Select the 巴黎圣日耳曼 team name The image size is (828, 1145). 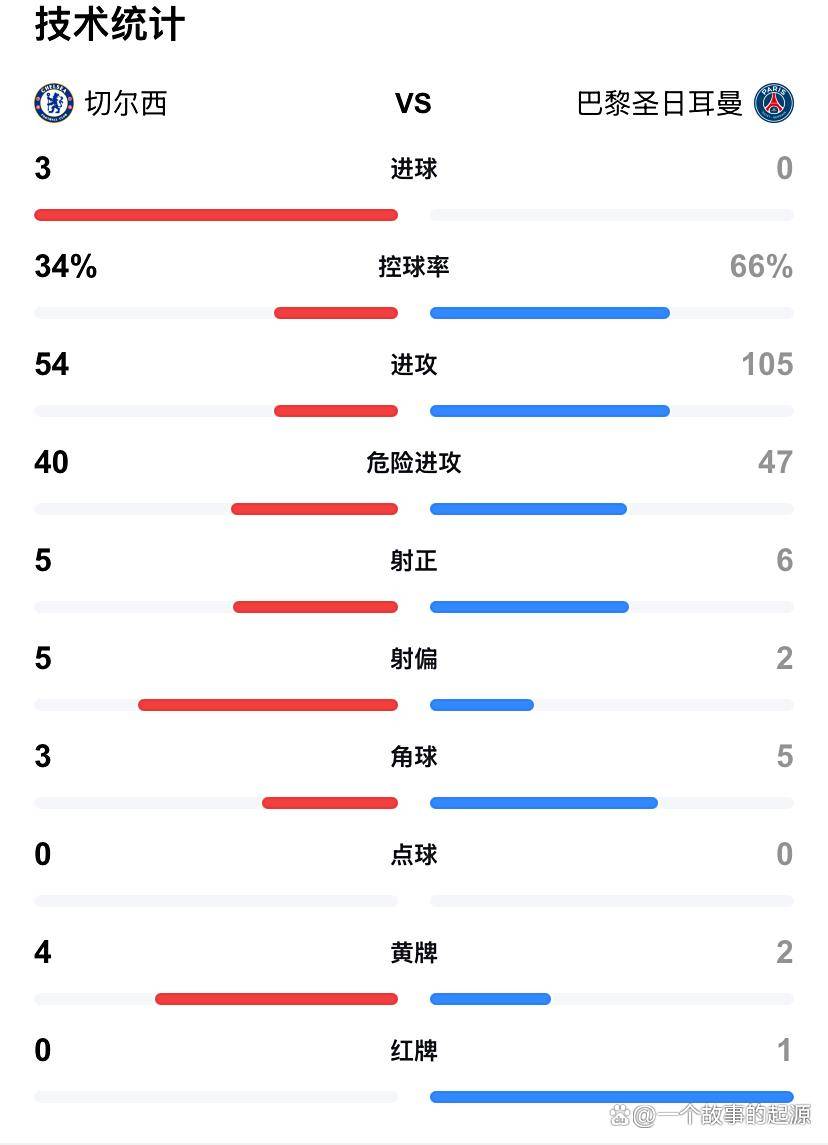659,103
